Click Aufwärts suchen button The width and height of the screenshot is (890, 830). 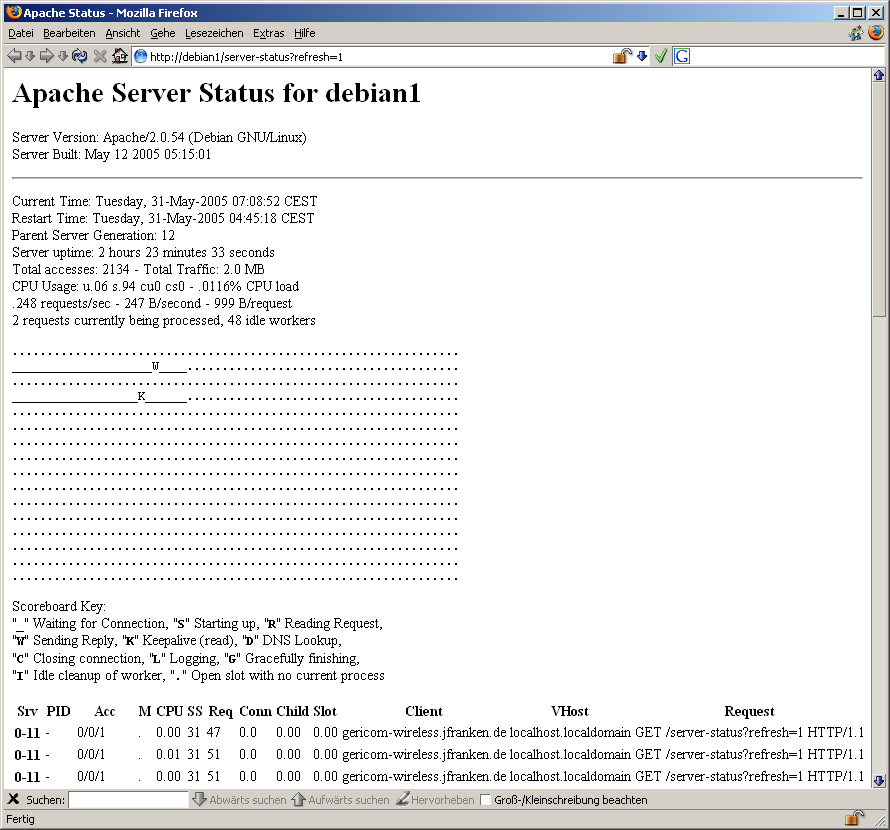tap(341, 800)
